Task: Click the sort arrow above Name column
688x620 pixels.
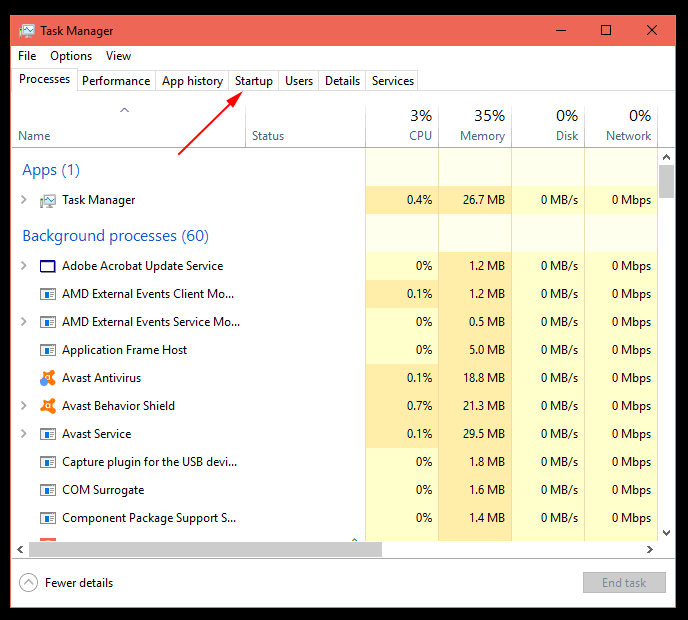Action: [125, 110]
